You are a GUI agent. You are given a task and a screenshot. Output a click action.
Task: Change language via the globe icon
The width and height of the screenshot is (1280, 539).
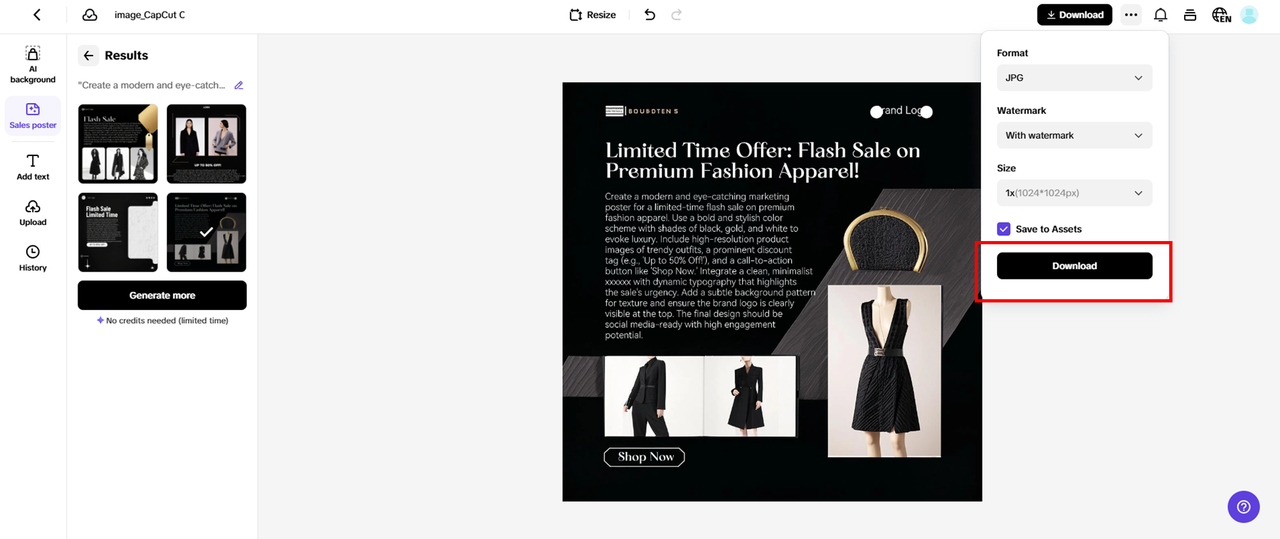click(1221, 15)
